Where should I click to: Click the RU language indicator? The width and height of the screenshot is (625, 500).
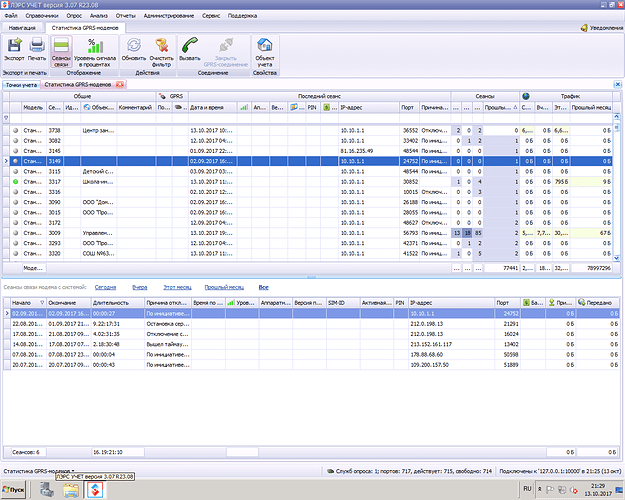[527, 489]
